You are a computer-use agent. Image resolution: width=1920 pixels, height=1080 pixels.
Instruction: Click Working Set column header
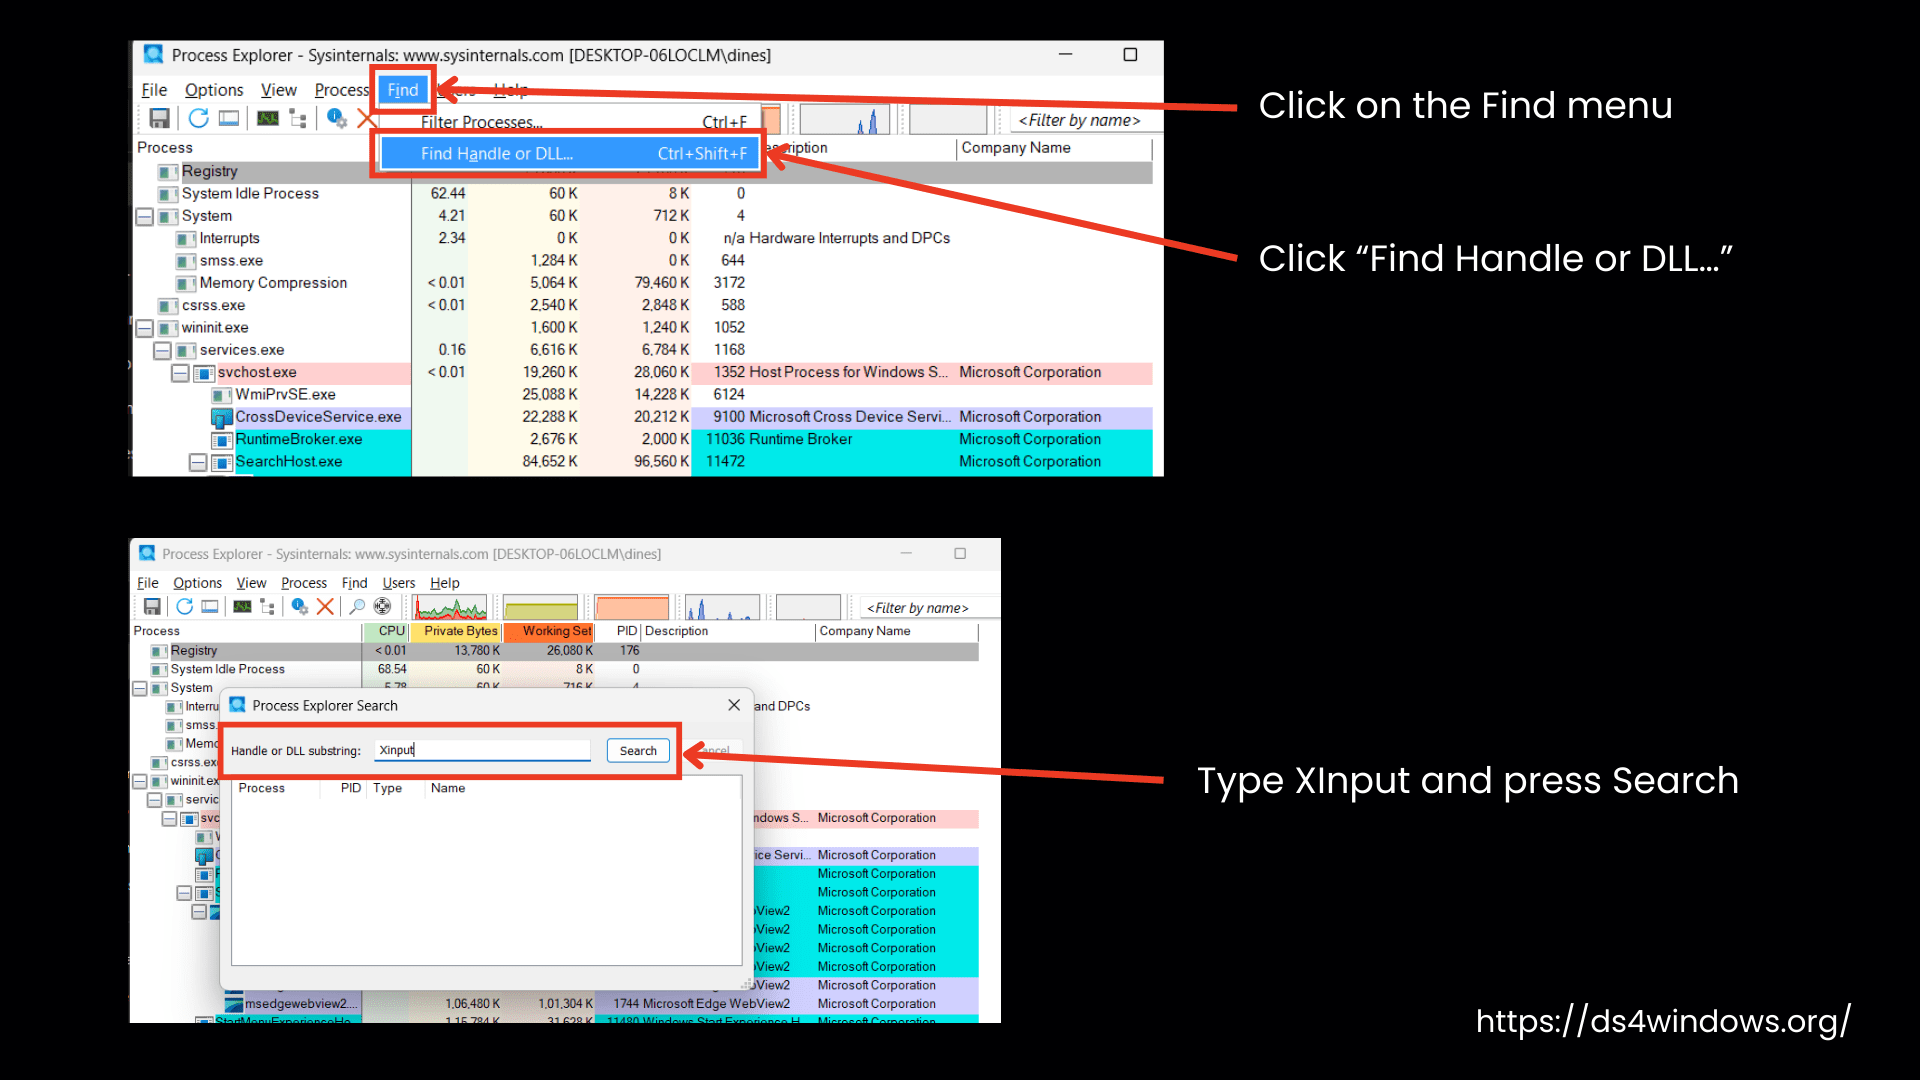coord(549,631)
